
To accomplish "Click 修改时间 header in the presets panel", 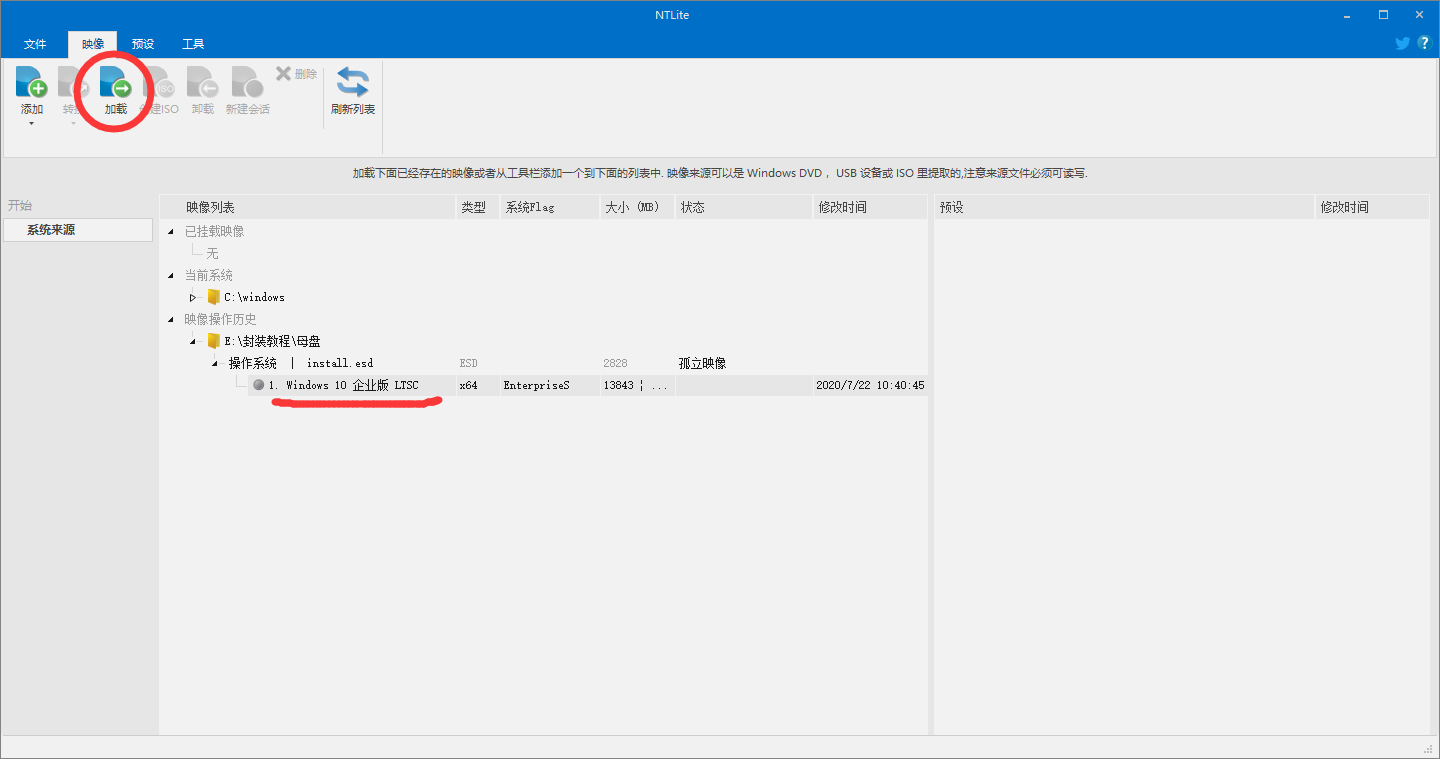I will pos(1372,207).
